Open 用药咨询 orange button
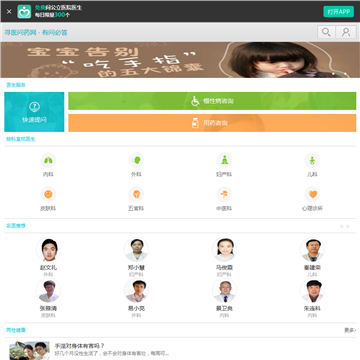 (212, 123)
